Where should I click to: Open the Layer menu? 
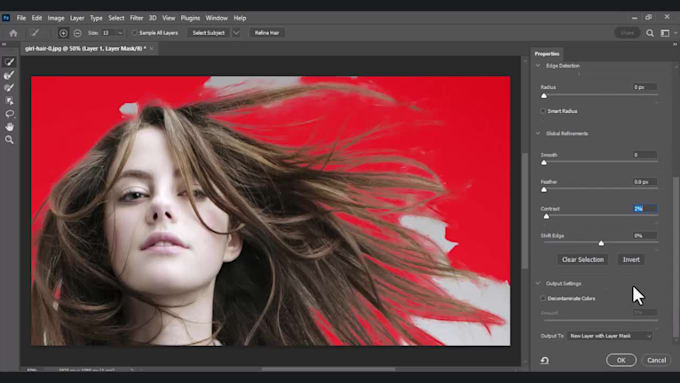coord(77,18)
